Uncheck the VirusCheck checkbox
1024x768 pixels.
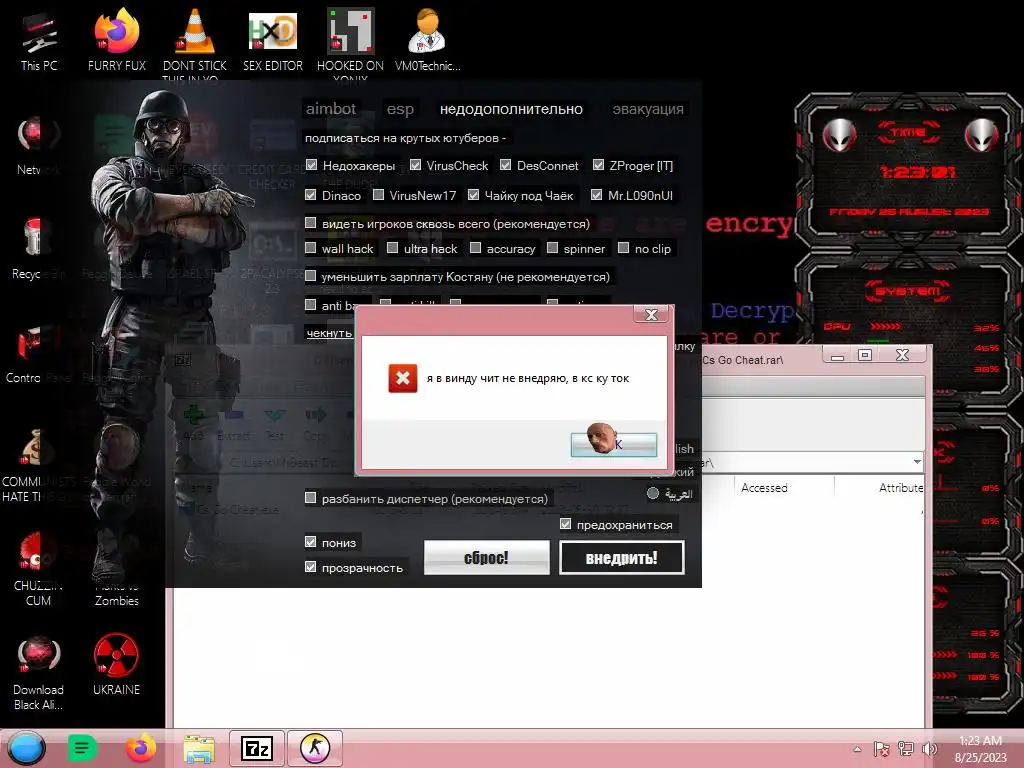click(415, 165)
